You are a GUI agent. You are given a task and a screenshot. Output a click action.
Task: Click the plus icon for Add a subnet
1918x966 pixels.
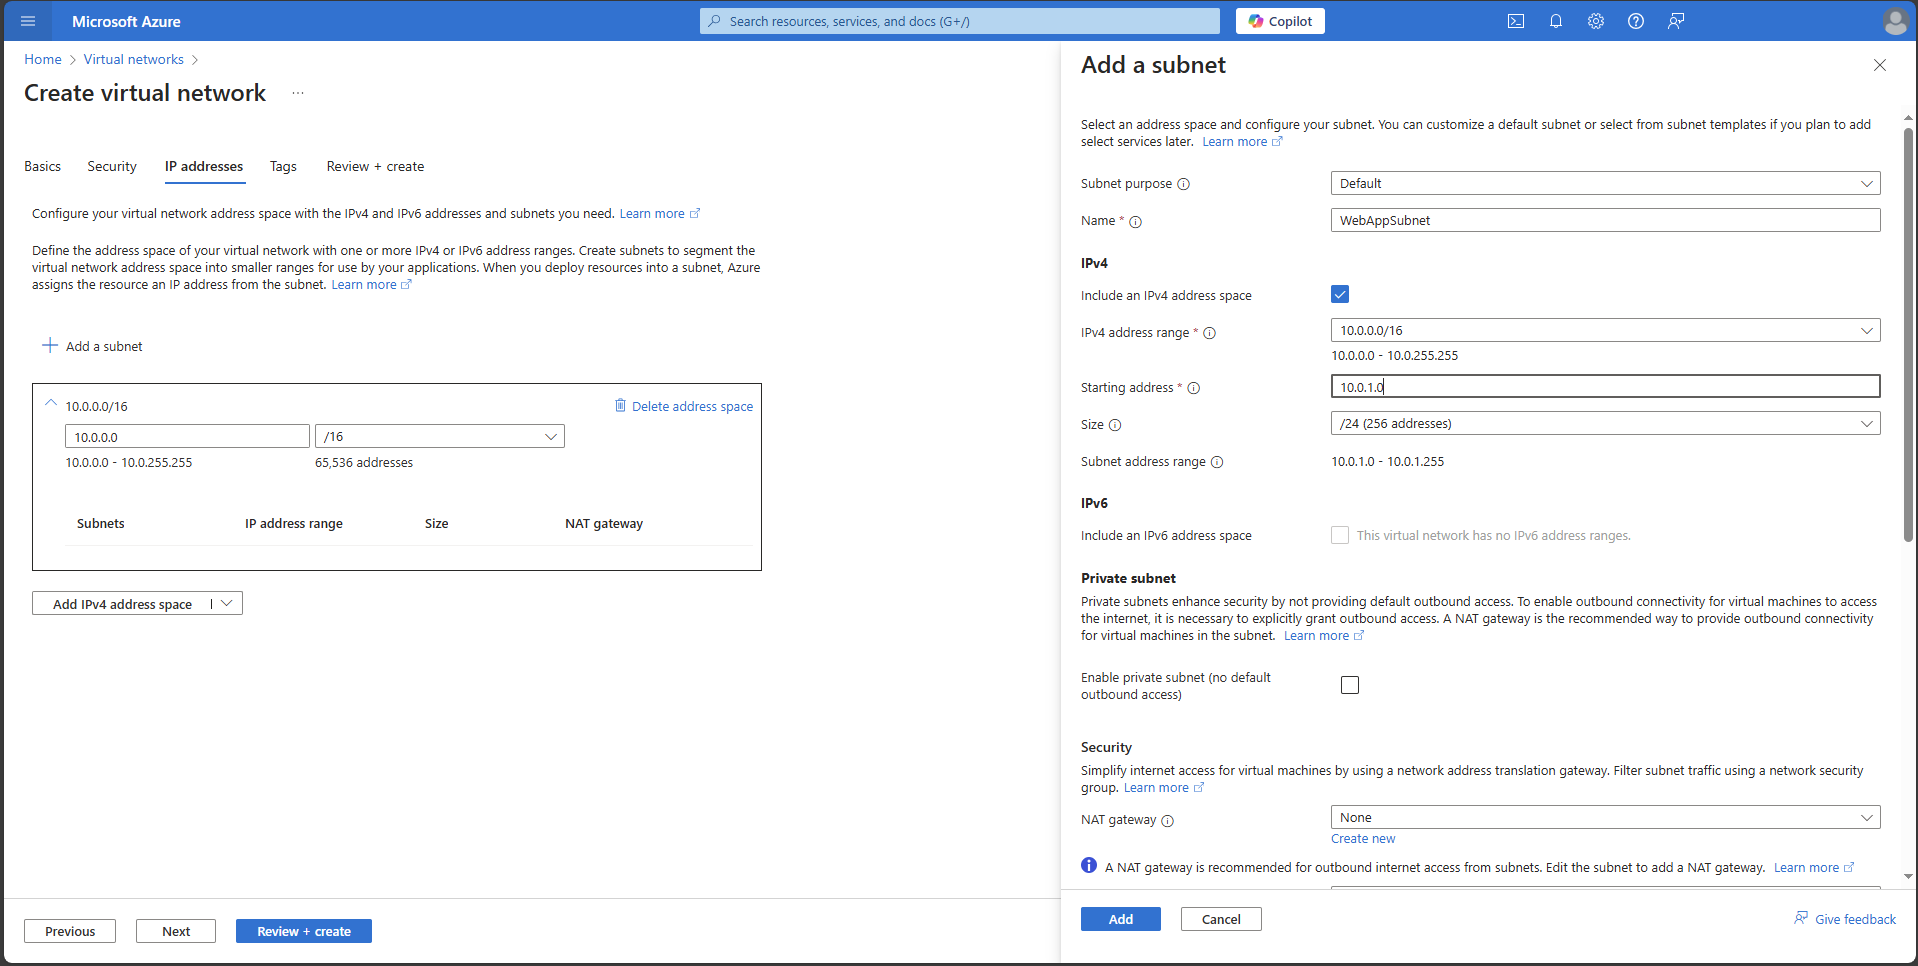click(x=50, y=345)
